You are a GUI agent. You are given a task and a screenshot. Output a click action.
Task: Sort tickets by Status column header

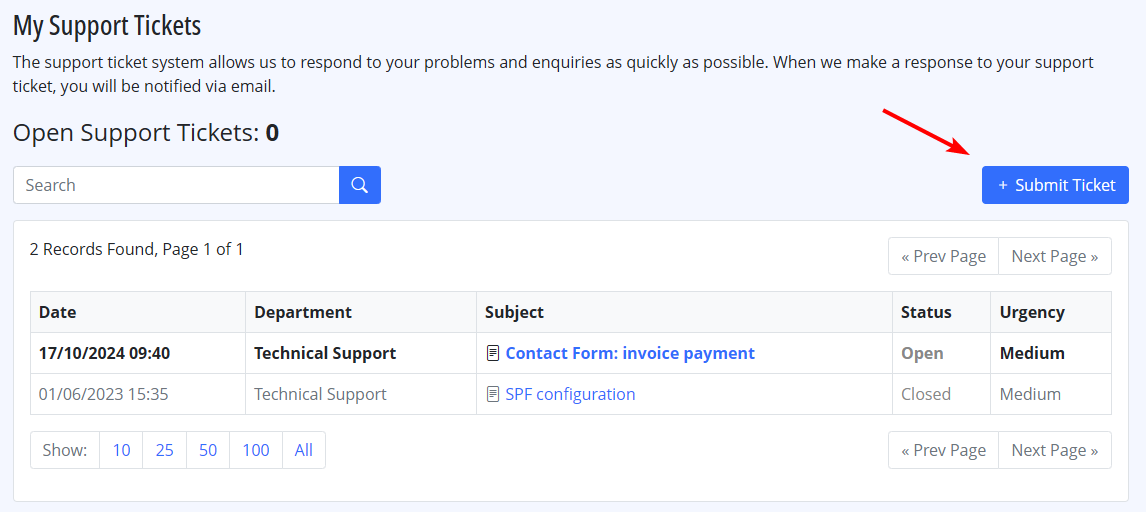pyautogui.click(x=926, y=313)
